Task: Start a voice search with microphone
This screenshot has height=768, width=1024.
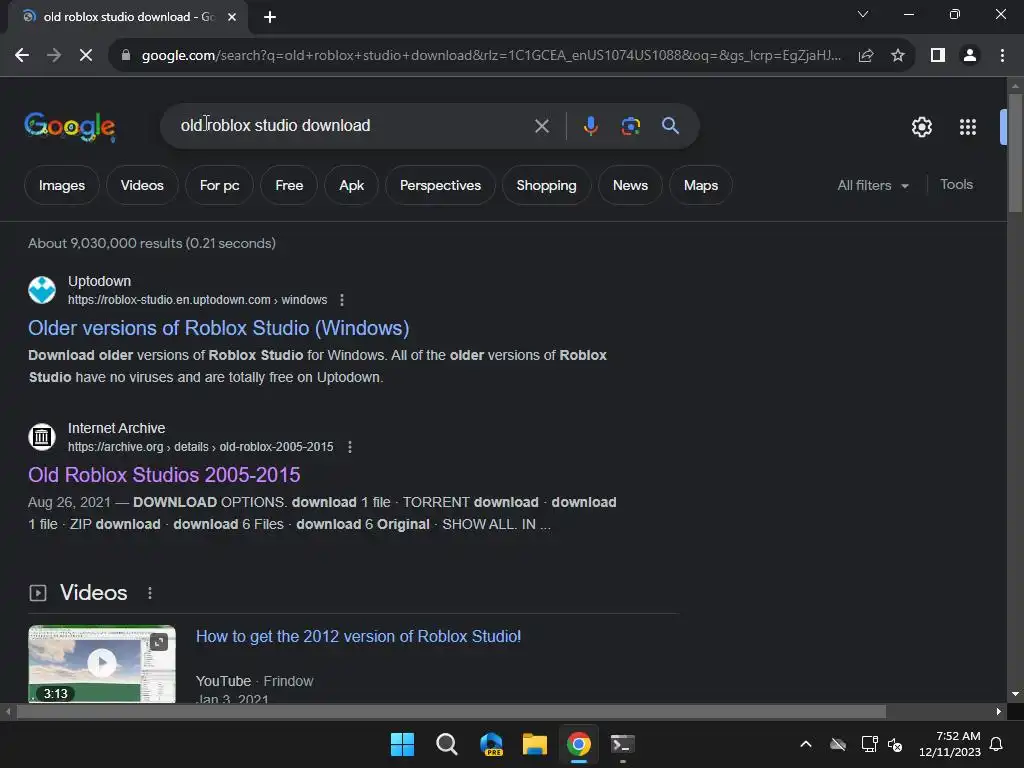Action: coord(590,126)
